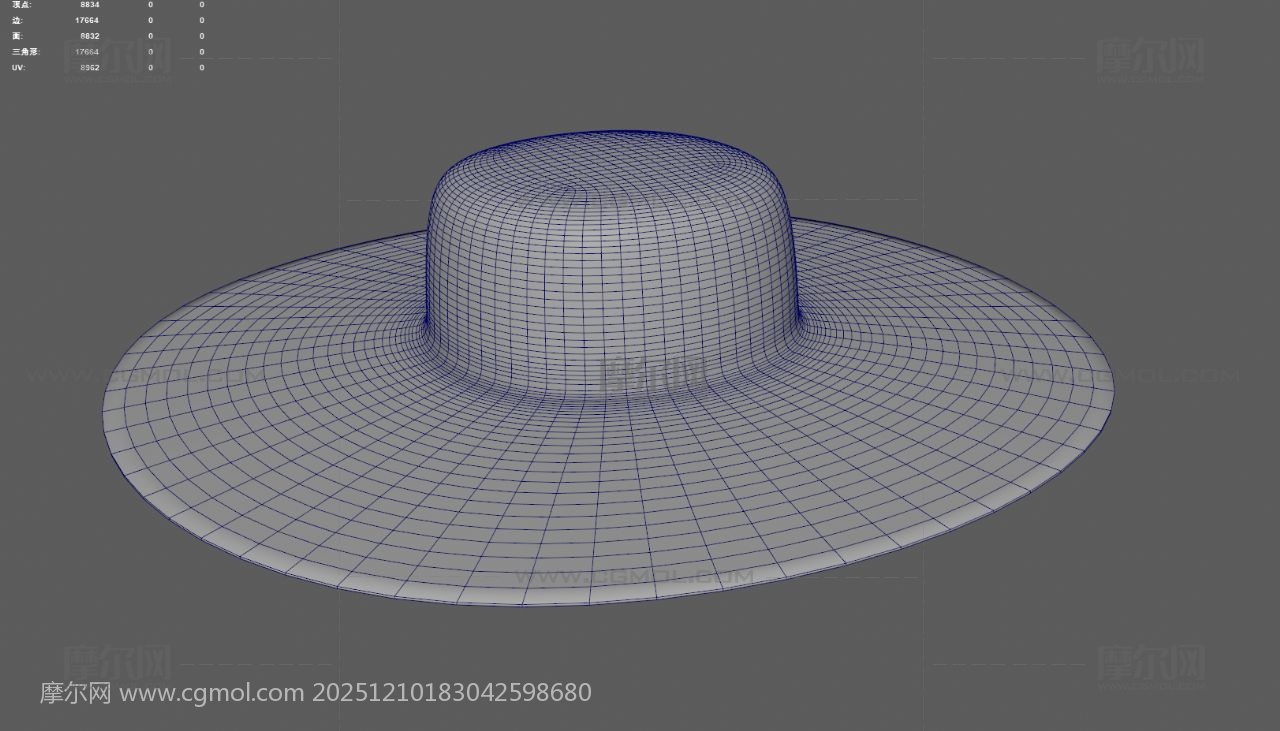Click the far left edge of hat brim
This screenshot has width=1280, height=731.
(x=108, y=412)
